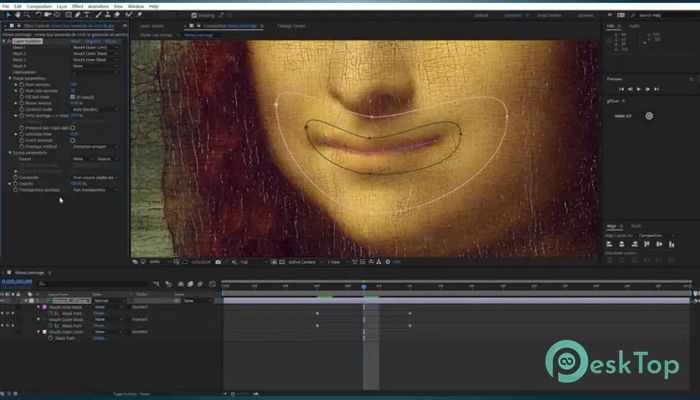Toggle the Invert overlaps checkbox
Image resolution: width=700 pixels, height=400 pixels.
tap(72, 141)
